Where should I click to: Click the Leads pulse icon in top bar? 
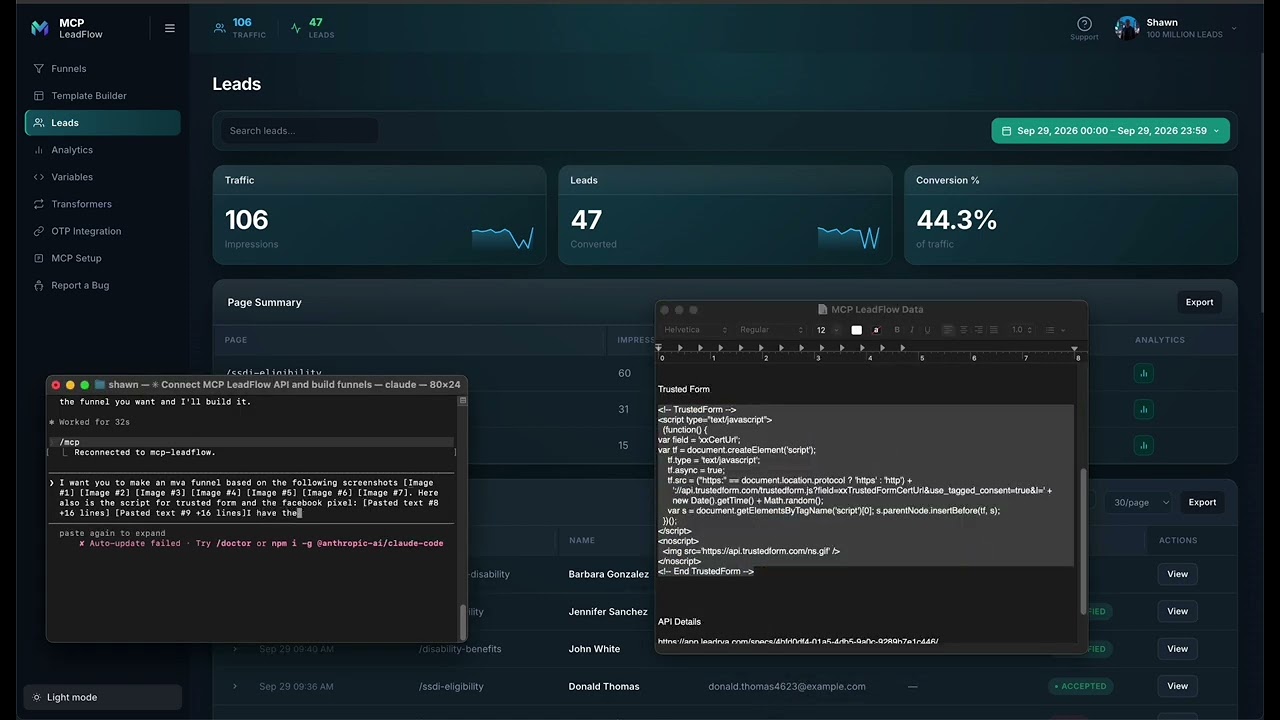coord(296,28)
